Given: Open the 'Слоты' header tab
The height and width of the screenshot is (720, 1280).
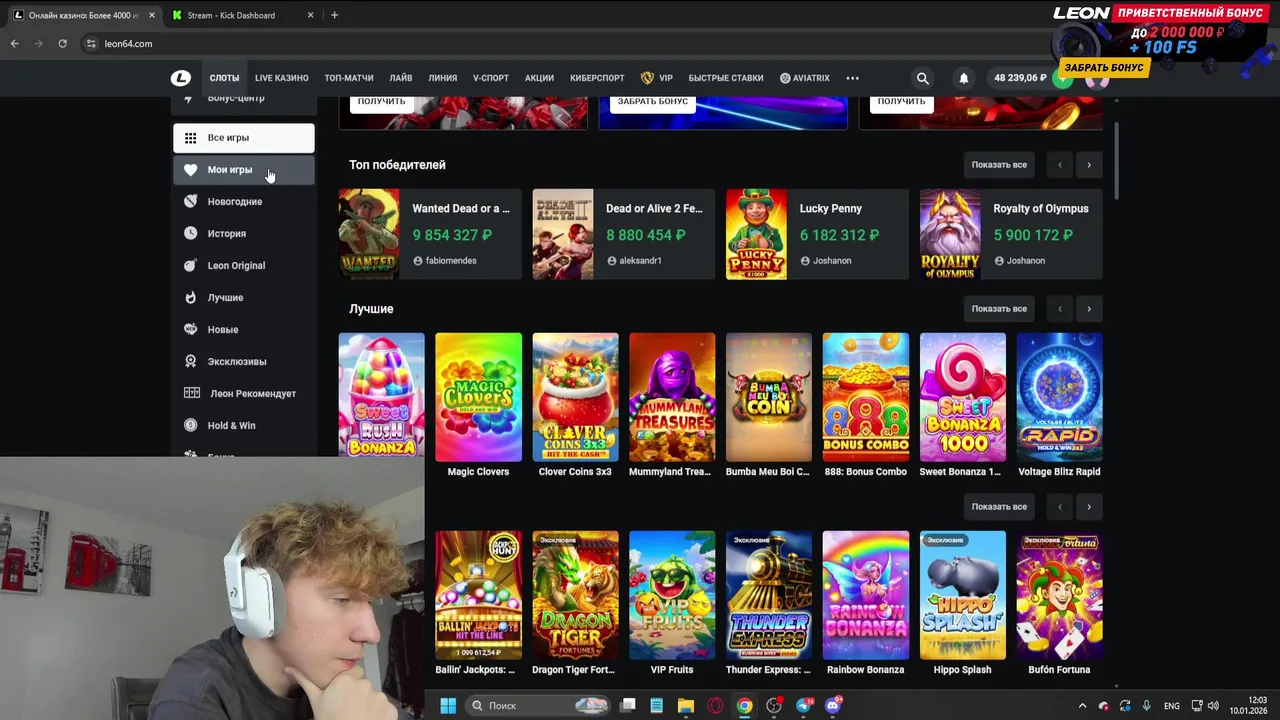Looking at the screenshot, I should 224,78.
